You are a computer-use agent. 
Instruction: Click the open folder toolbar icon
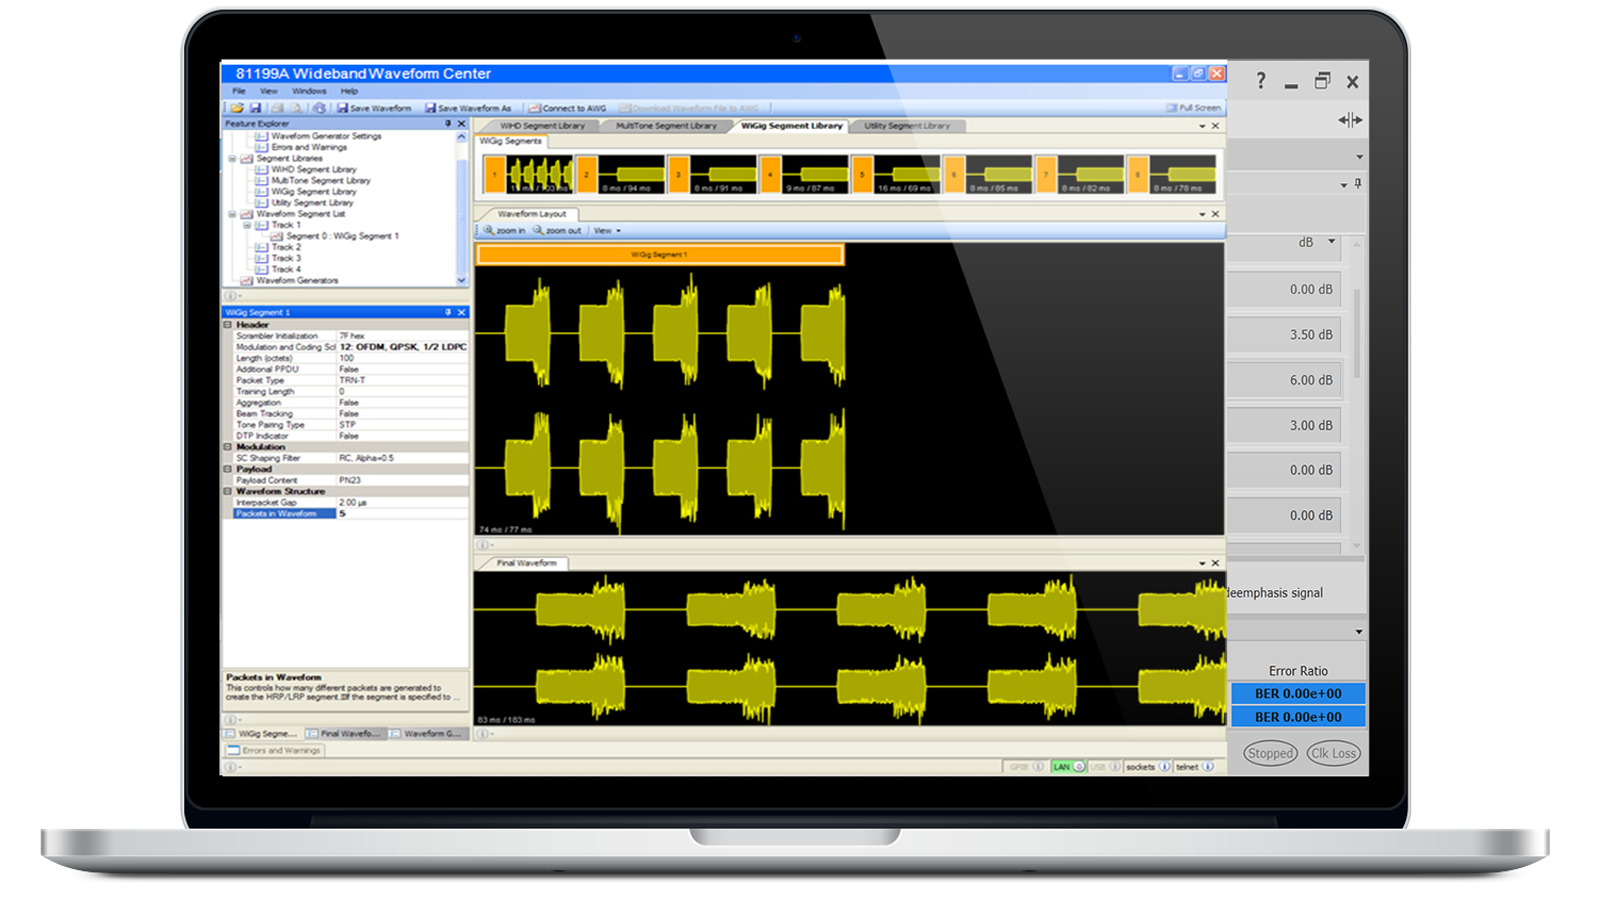click(237, 108)
